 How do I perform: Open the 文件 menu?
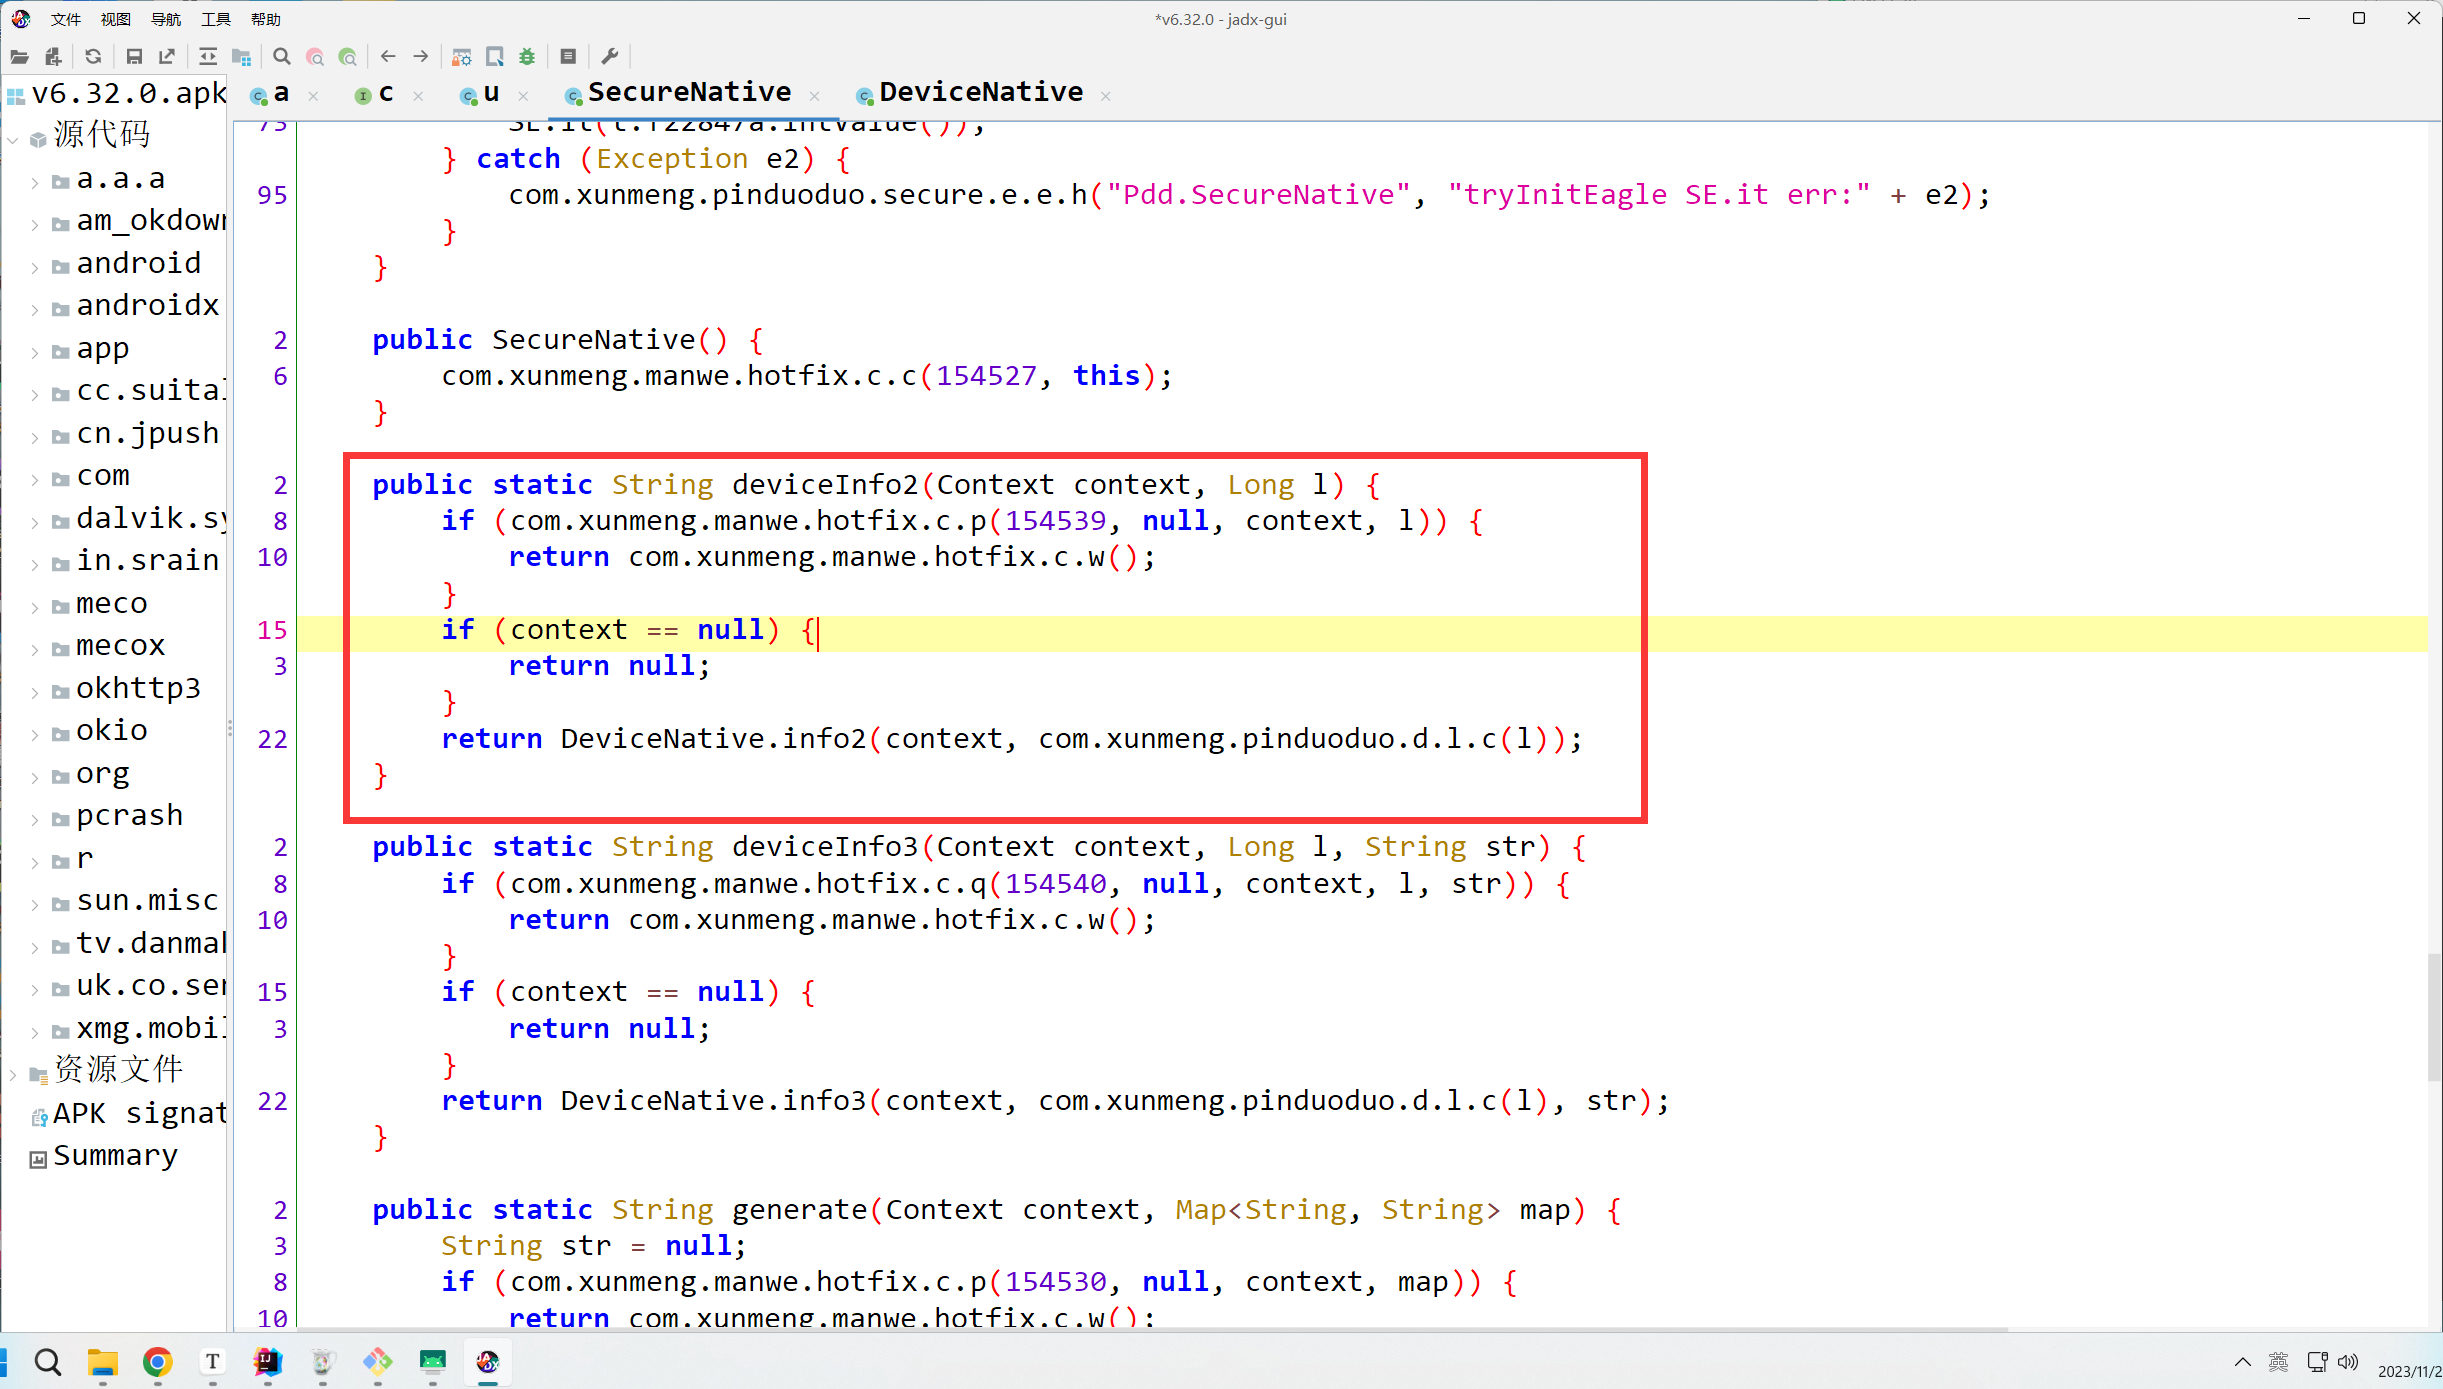click(66, 19)
